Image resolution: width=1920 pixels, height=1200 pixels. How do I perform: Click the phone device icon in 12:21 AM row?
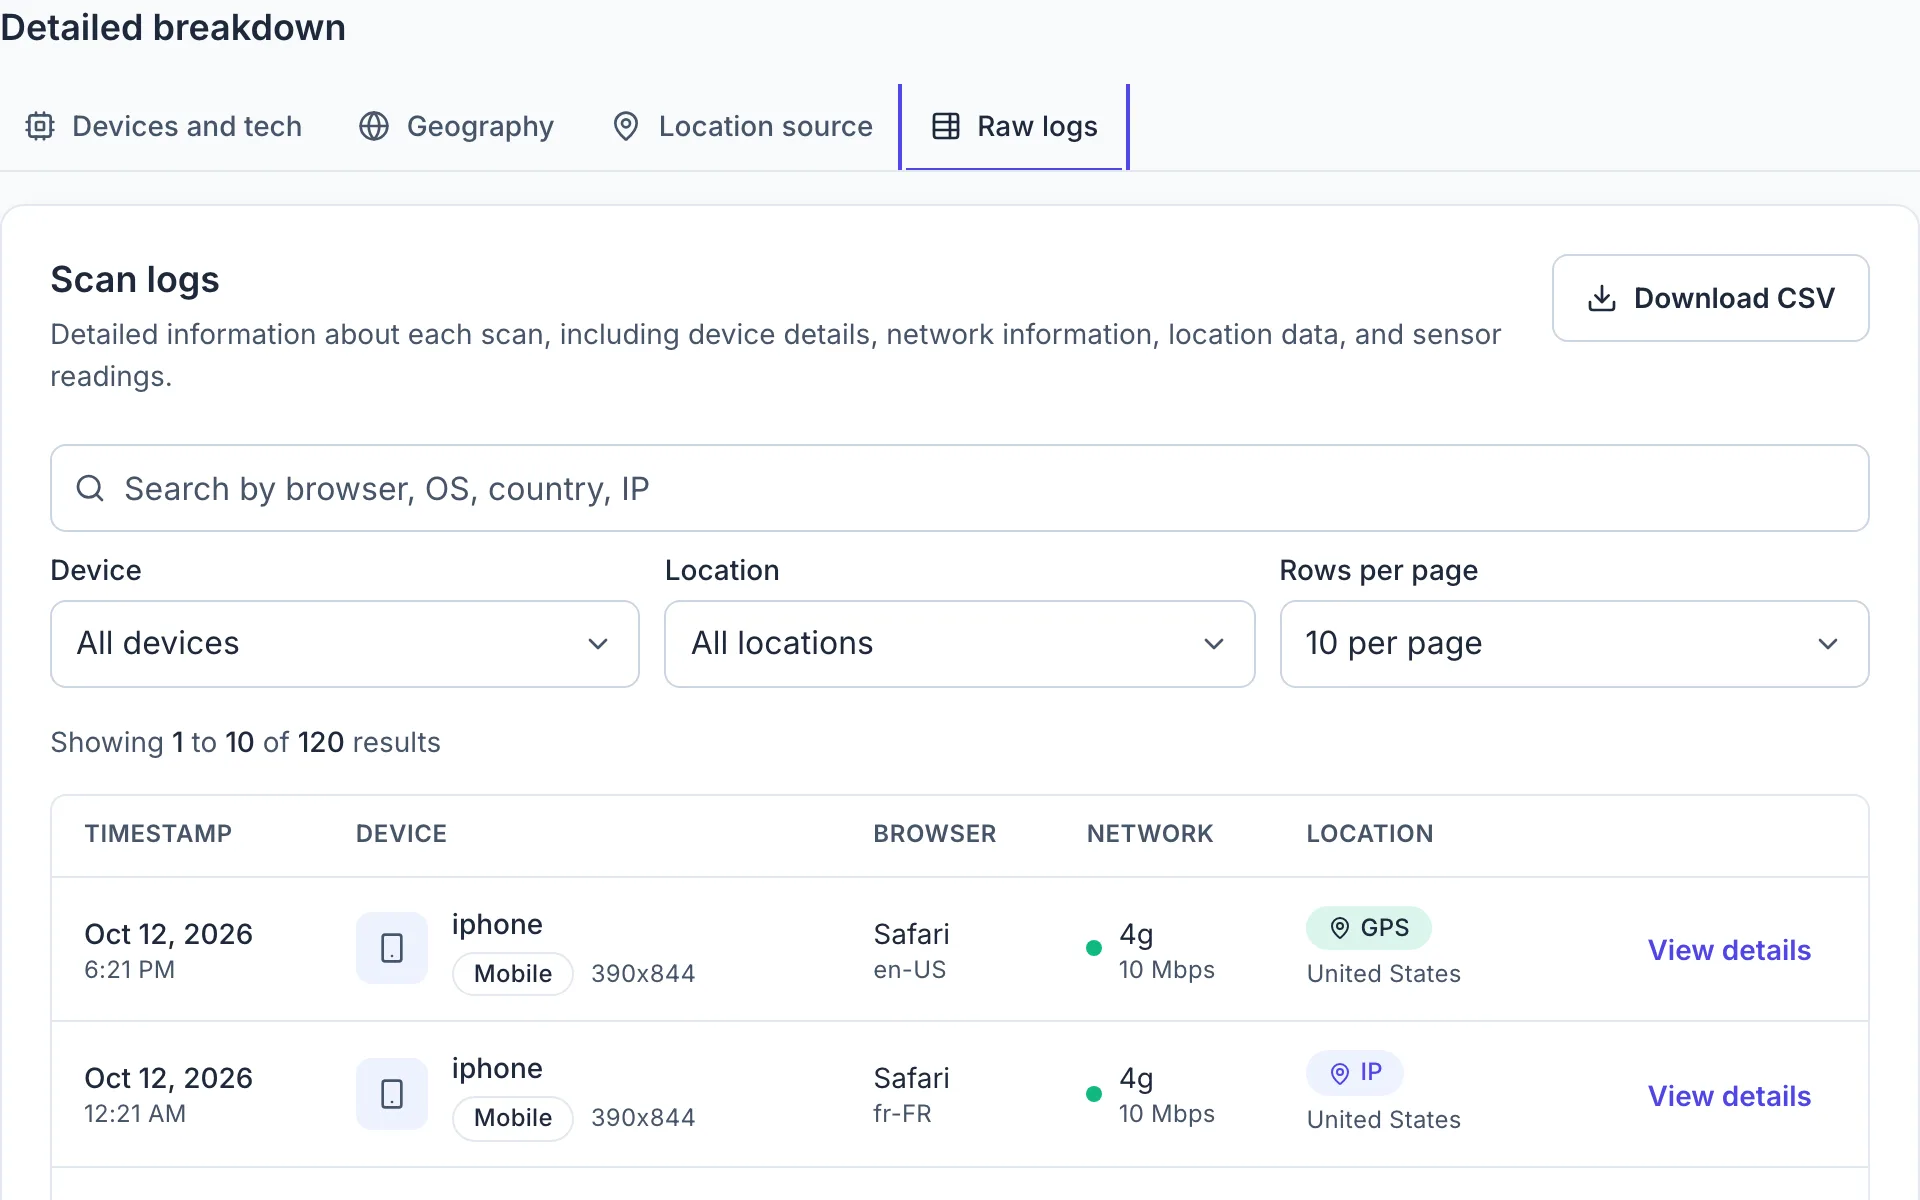click(x=392, y=1094)
